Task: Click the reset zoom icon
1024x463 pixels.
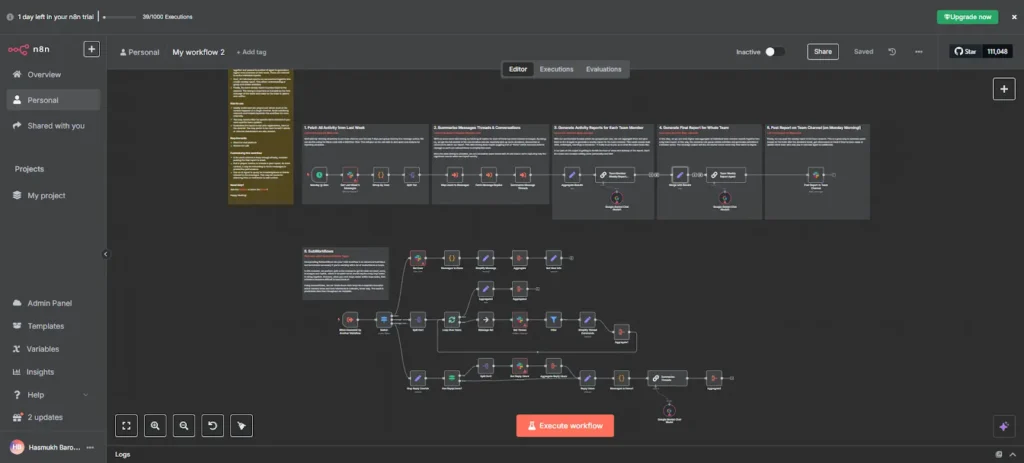Action: pos(212,425)
